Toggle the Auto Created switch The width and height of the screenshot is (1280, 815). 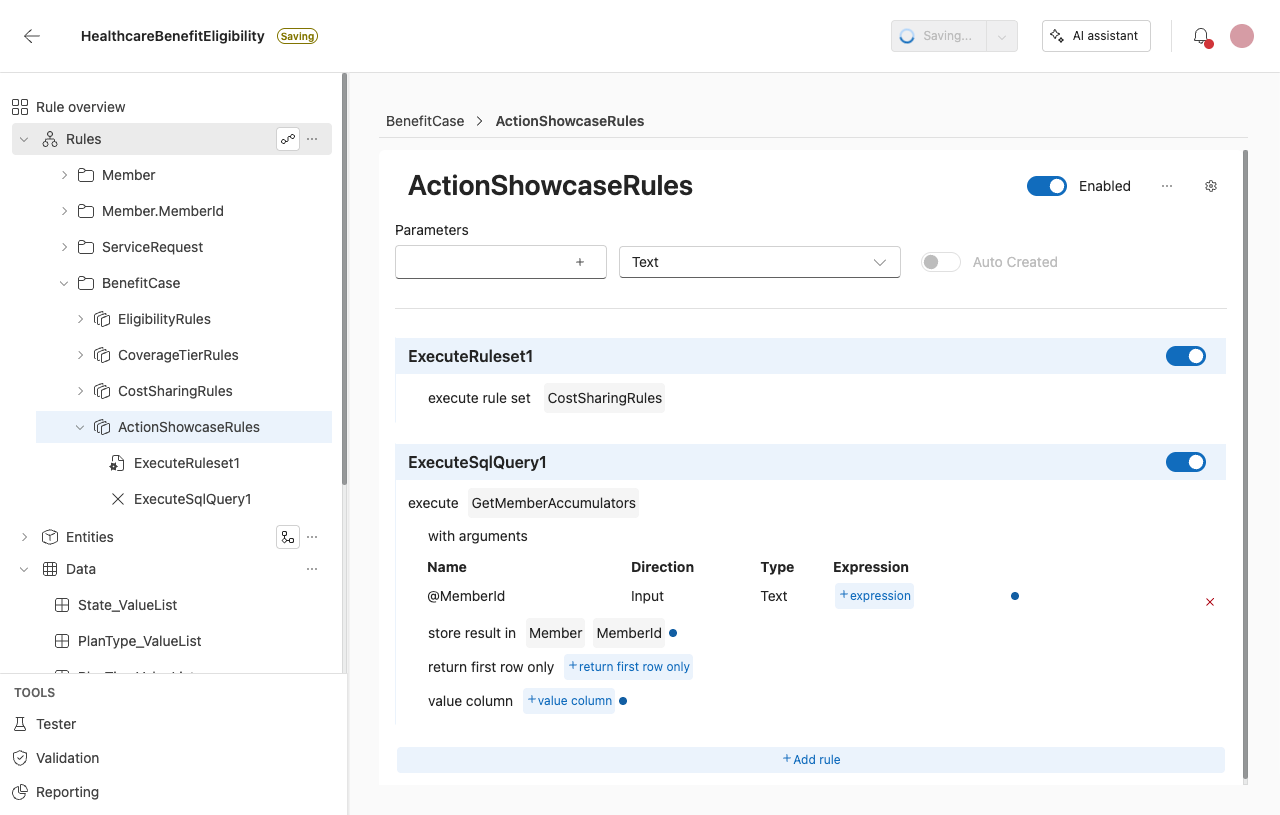[x=941, y=262]
